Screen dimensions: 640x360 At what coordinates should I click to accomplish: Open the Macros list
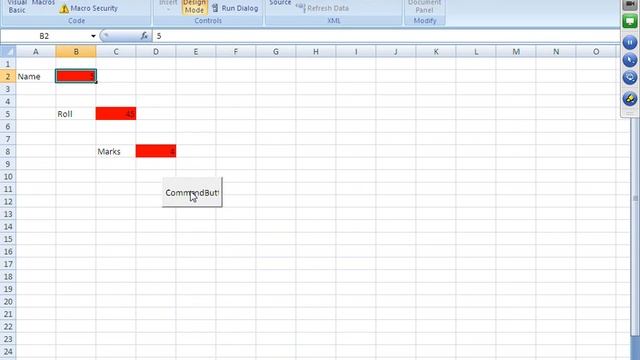coord(43,3)
